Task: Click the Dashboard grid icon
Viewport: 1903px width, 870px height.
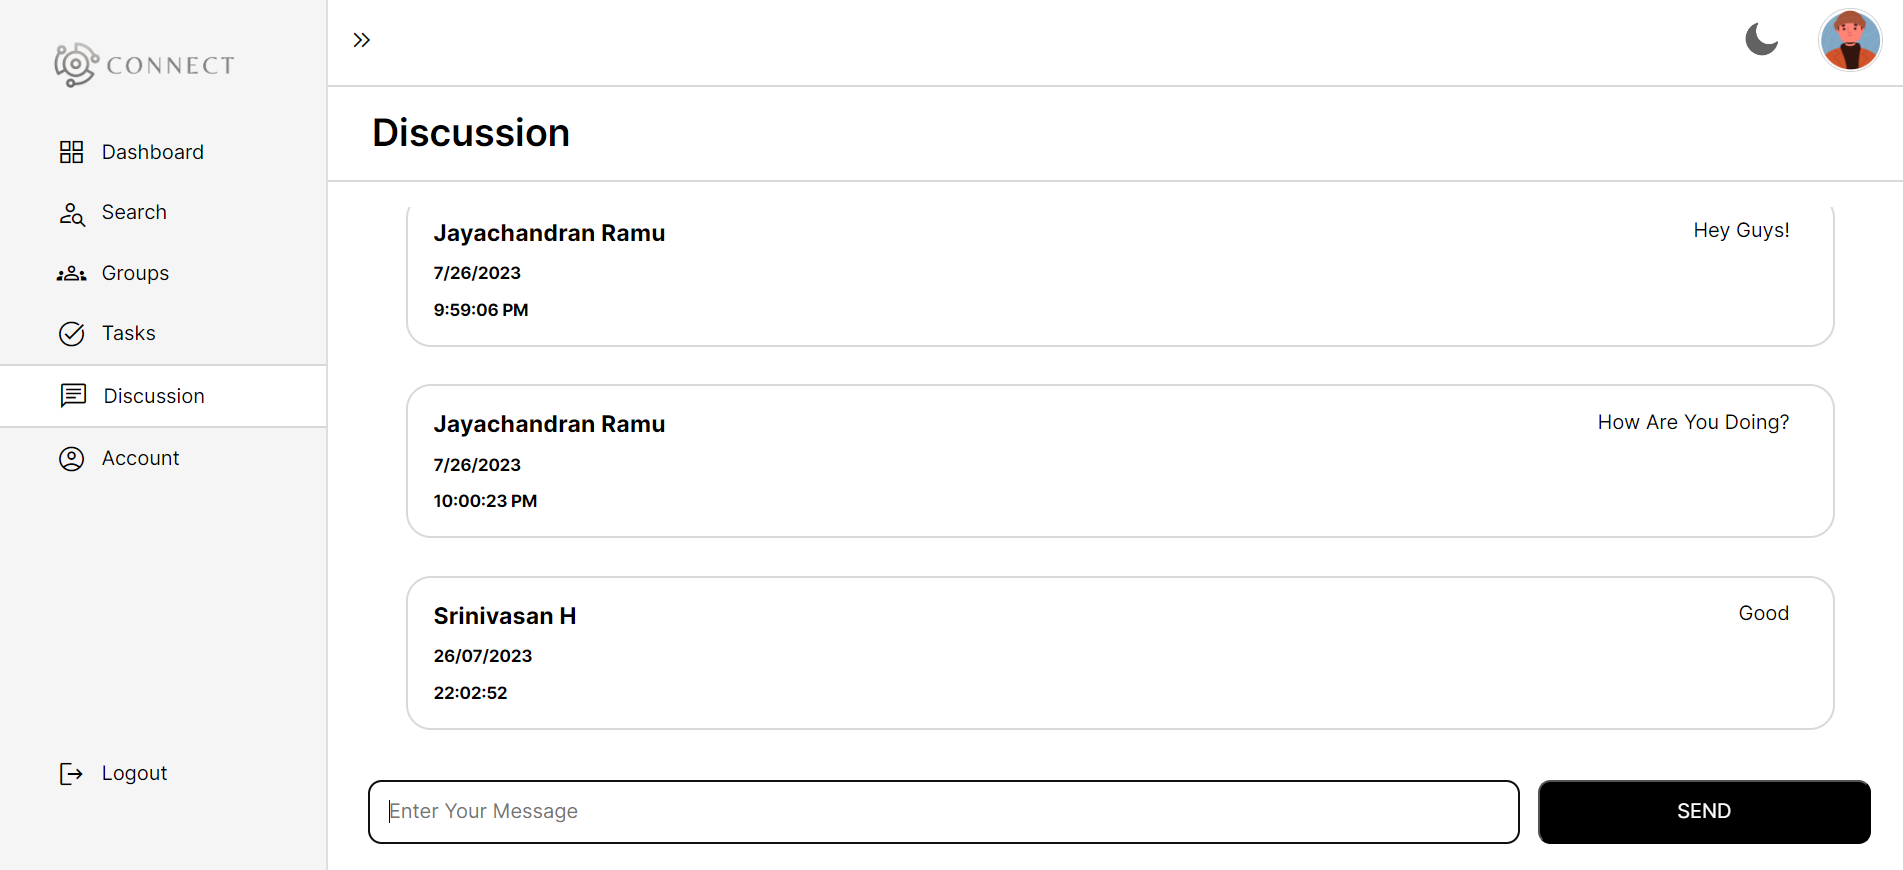Action: tap(71, 152)
